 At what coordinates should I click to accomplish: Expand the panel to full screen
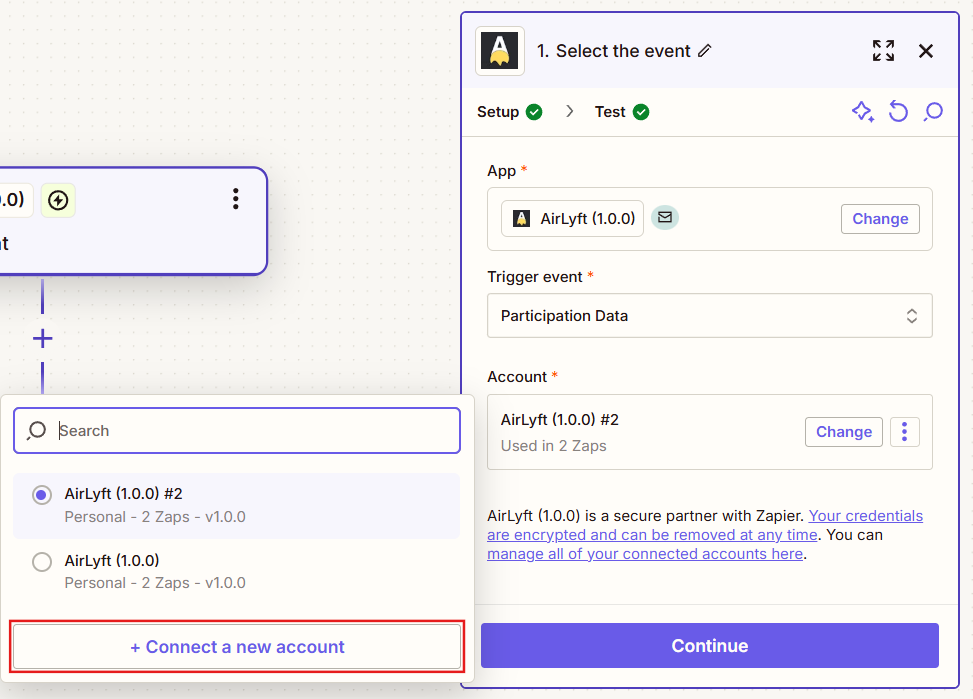click(883, 51)
